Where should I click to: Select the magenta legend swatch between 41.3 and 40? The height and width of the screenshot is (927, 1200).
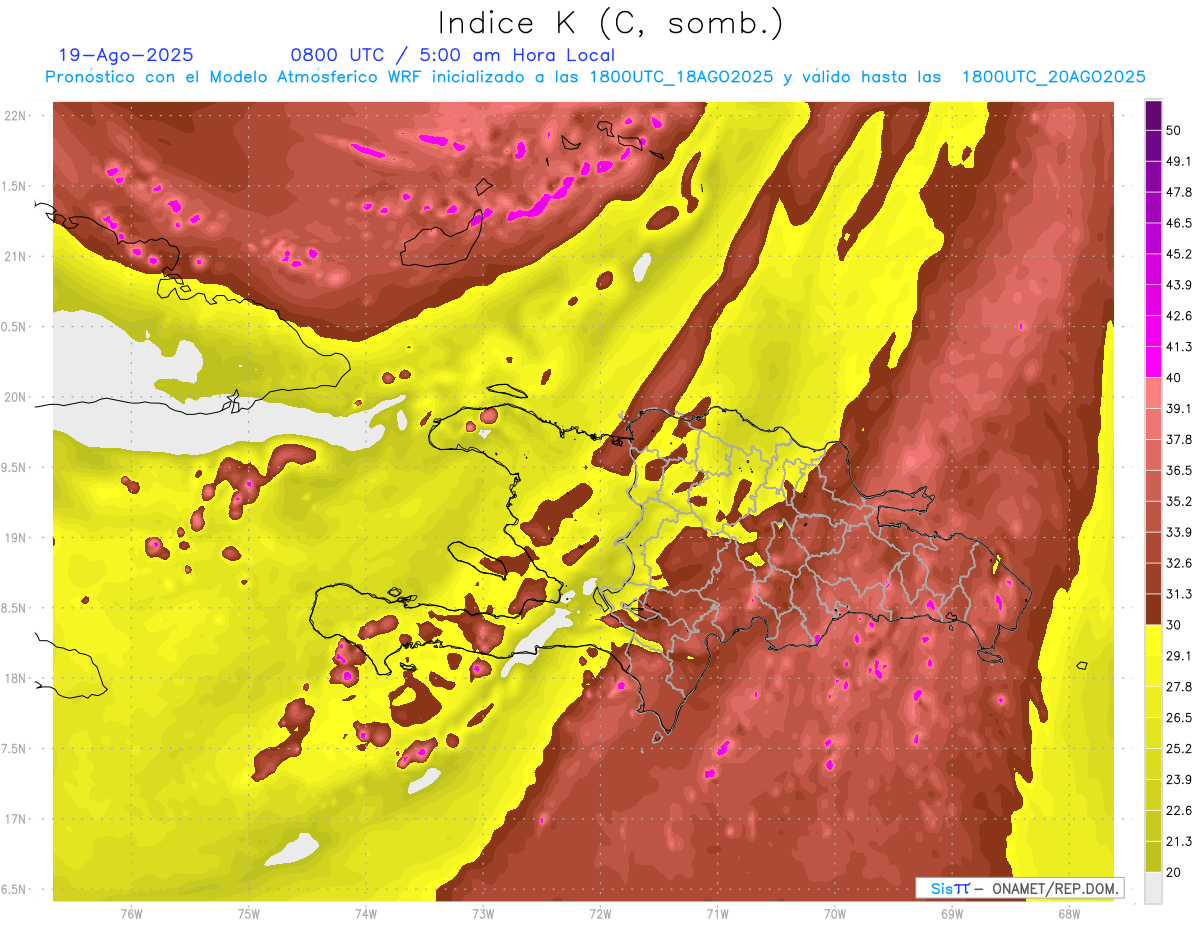pos(1153,363)
